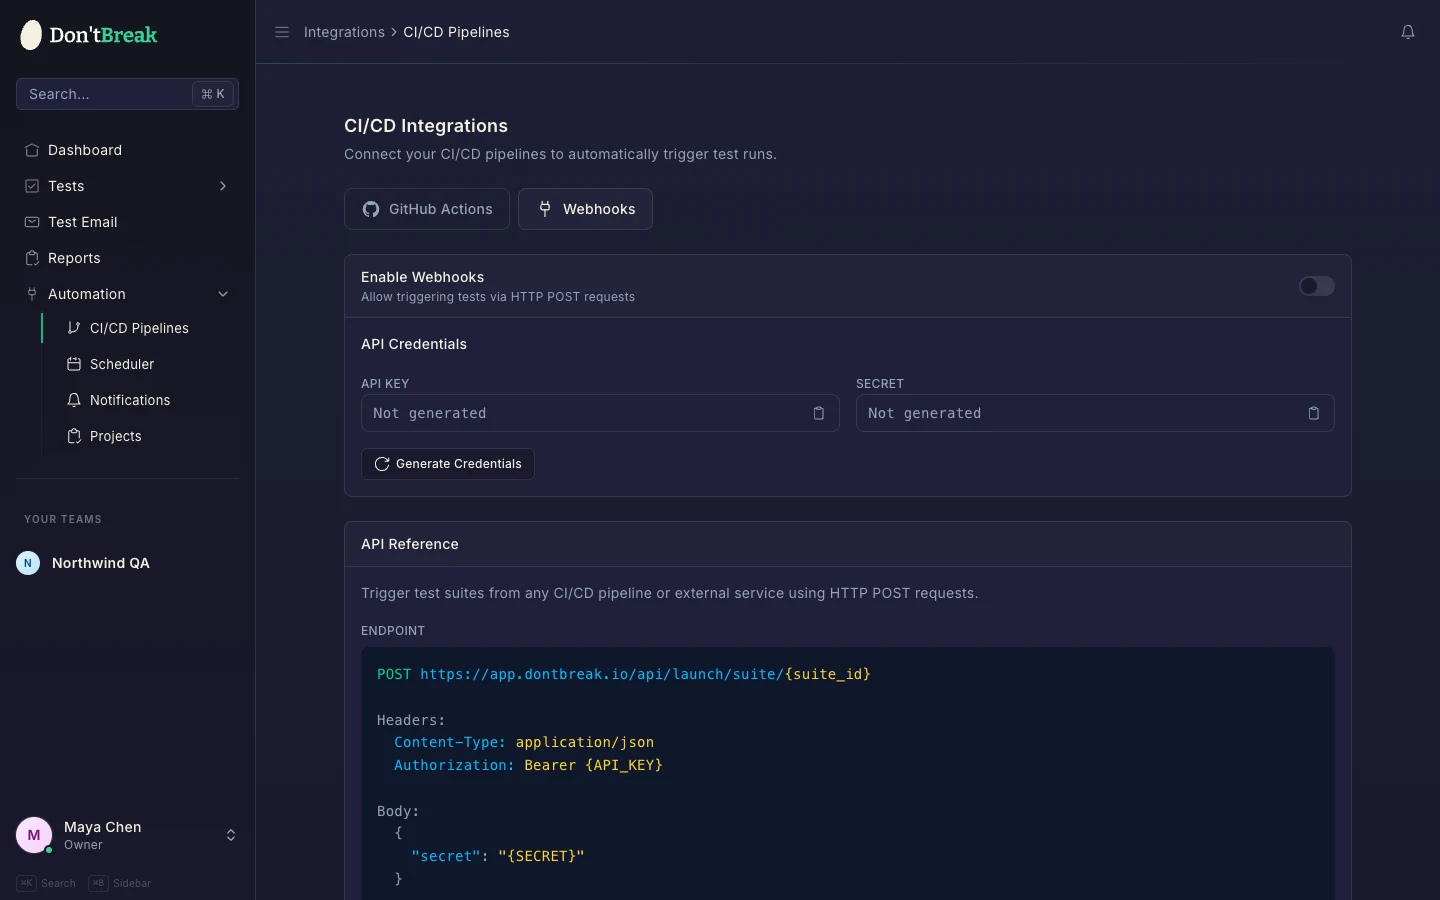Click the API Key field
The height and width of the screenshot is (900, 1440).
coord(600,413)
